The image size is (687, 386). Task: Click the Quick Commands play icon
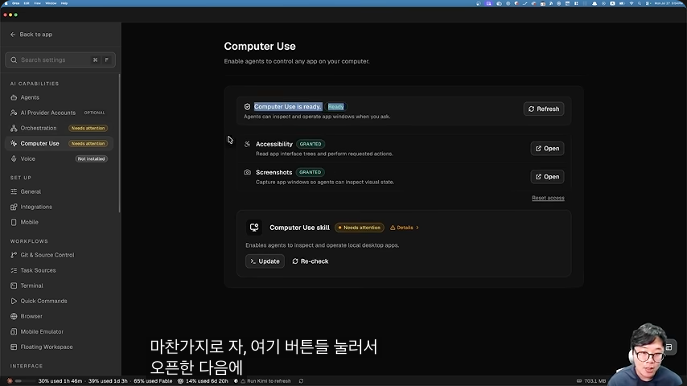14,301
